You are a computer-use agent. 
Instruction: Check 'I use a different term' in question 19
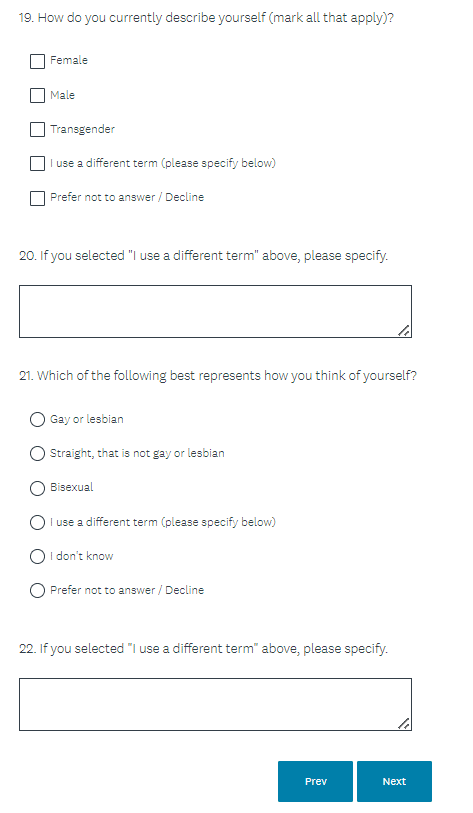click(x=37, y=164)
